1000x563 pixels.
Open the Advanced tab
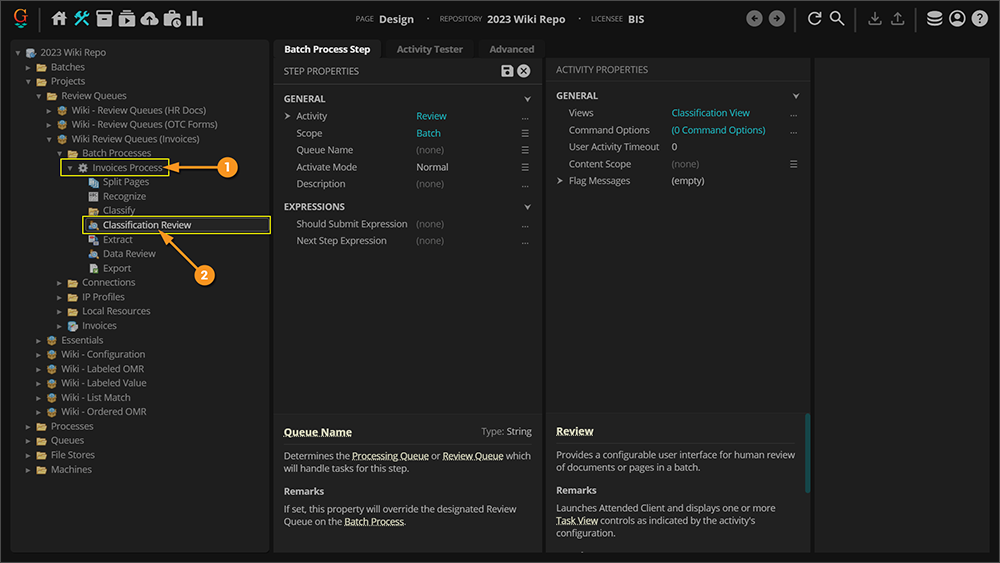pyautogui.click(x=511, y=49)
